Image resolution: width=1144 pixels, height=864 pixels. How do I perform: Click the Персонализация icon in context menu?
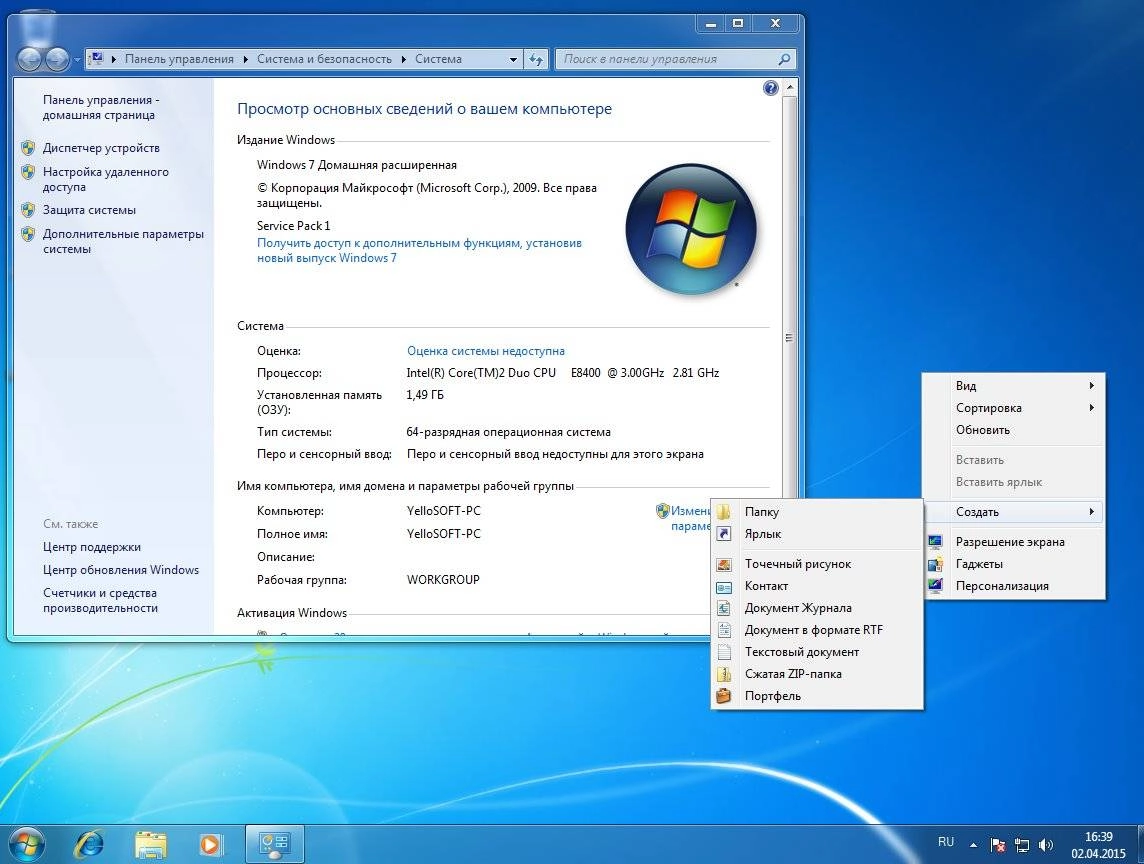[935, 585]
